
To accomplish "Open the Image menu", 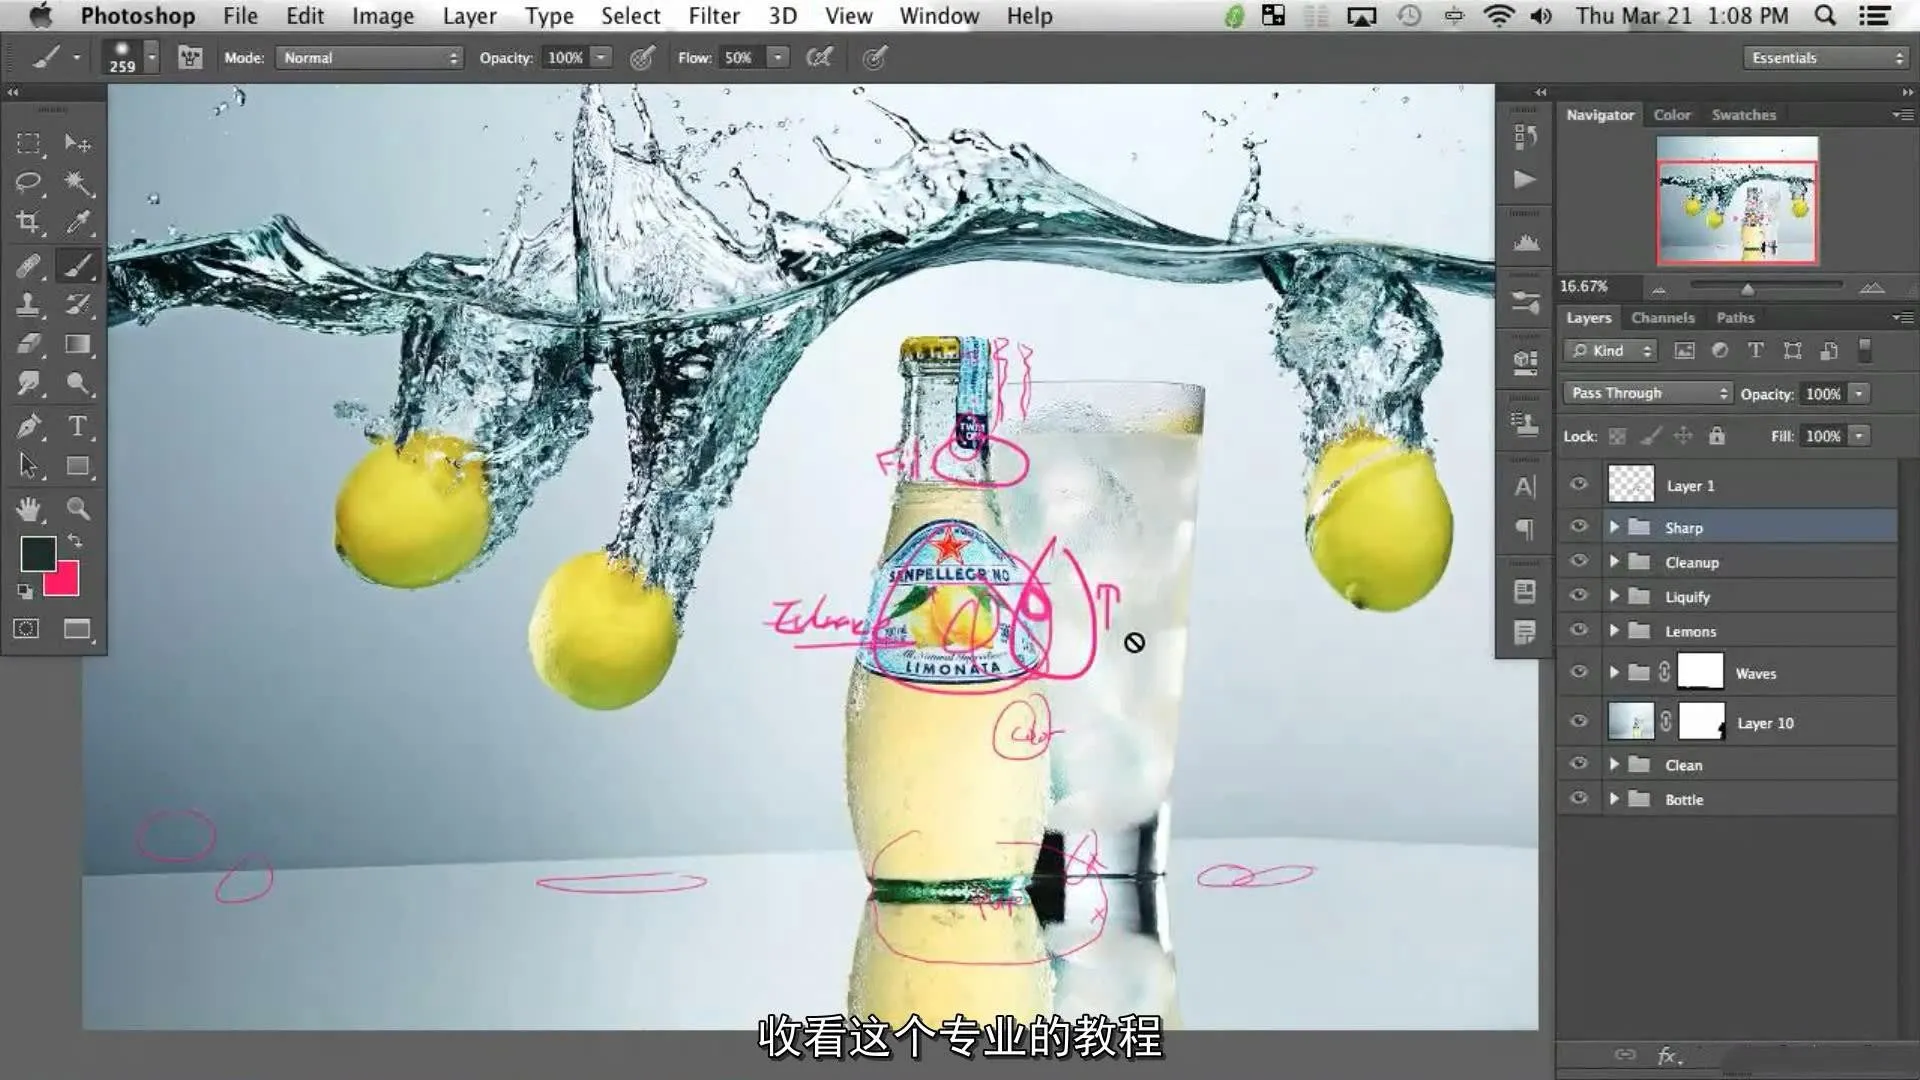I will pos(382,16).
